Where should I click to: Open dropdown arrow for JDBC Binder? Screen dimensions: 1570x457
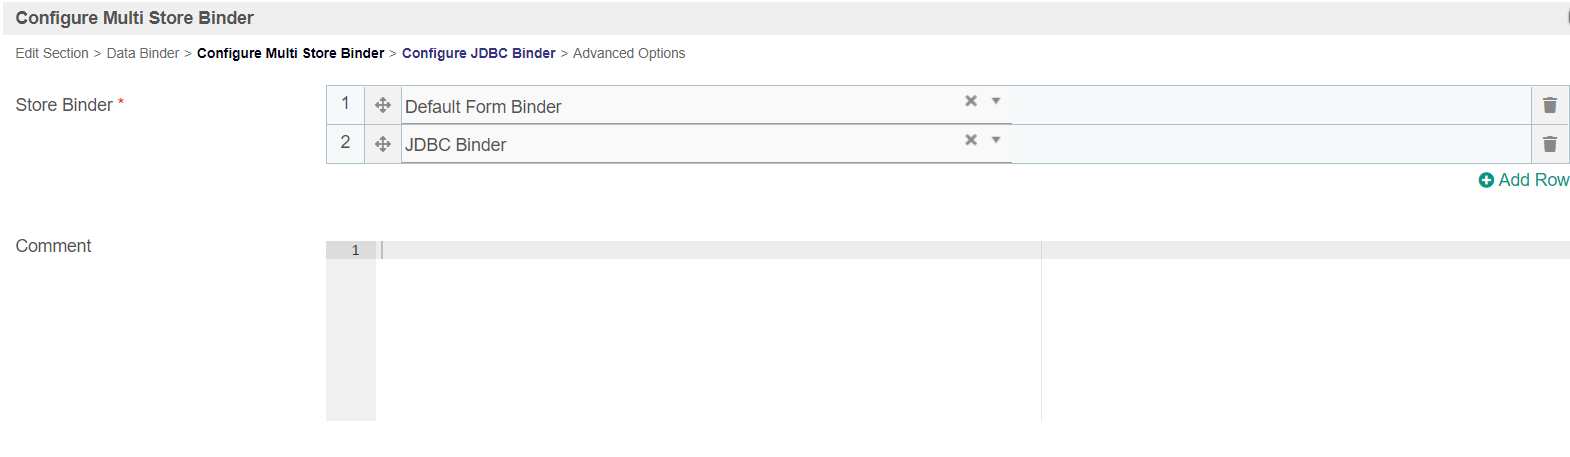996,140
